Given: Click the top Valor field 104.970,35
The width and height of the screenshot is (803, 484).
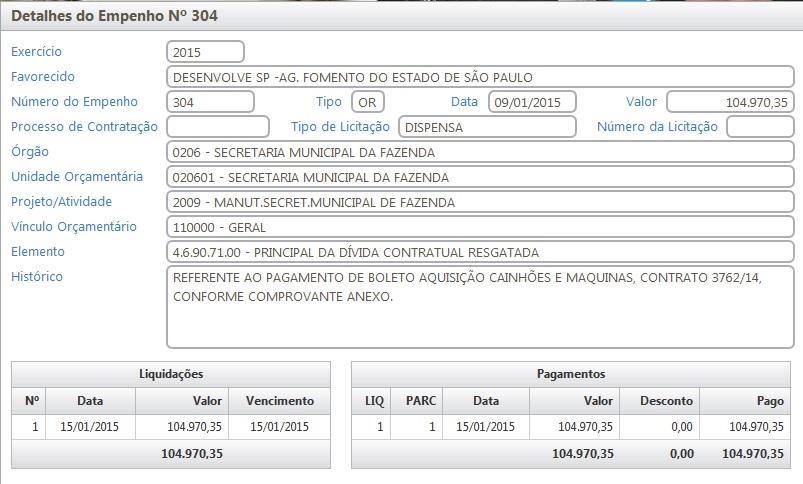Looking at the screenshot, I should click(x=730, y=101).
